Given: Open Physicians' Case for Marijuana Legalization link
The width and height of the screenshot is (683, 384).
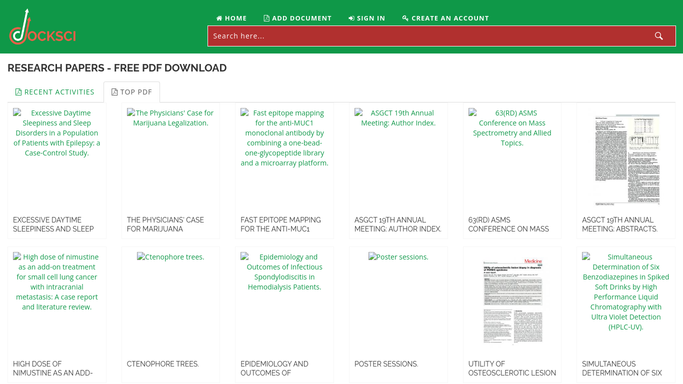Looking at the screenshot, I should coord(170,118).
